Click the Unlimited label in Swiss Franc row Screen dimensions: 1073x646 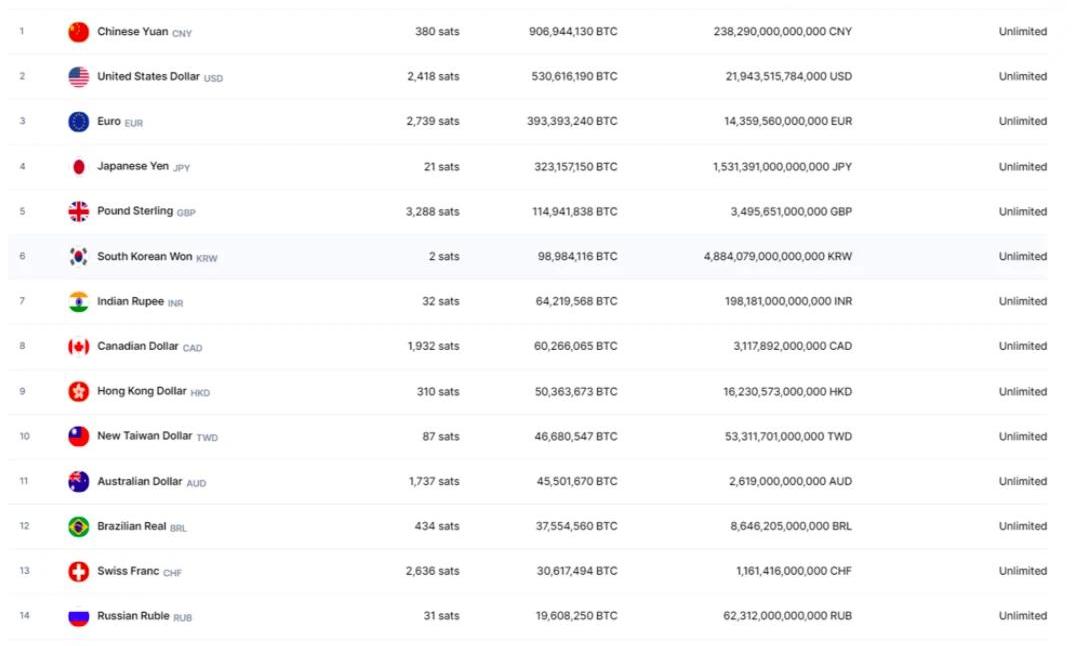1022,571
